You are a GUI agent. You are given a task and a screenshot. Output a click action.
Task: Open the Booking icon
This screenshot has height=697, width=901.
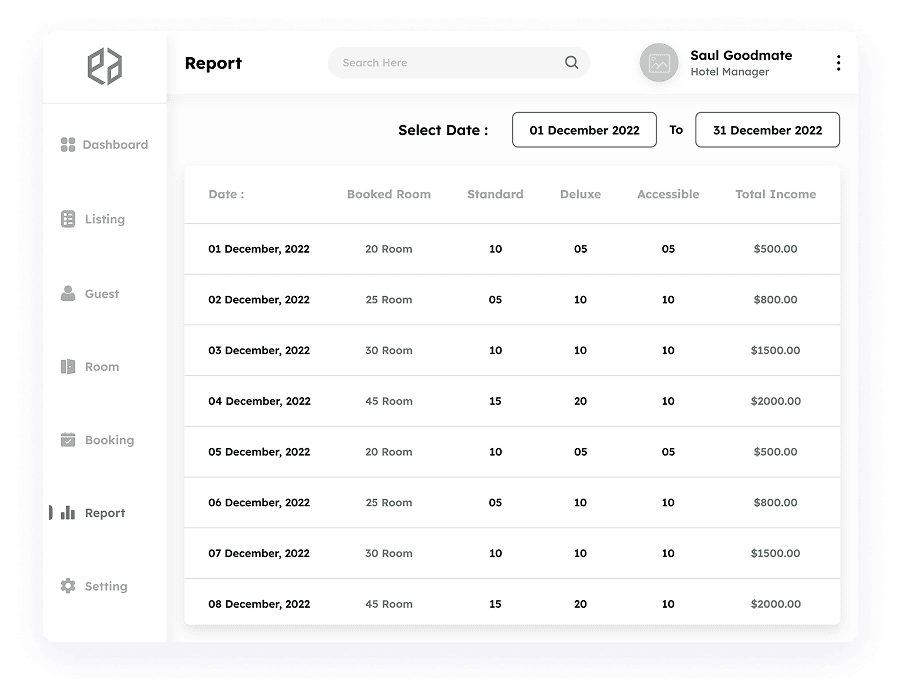(67, 439)
